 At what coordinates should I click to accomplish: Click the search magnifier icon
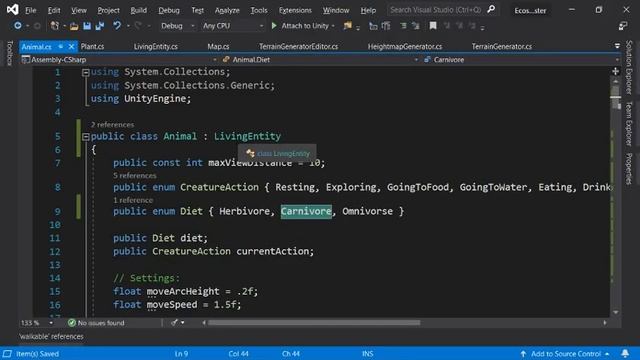491,9
